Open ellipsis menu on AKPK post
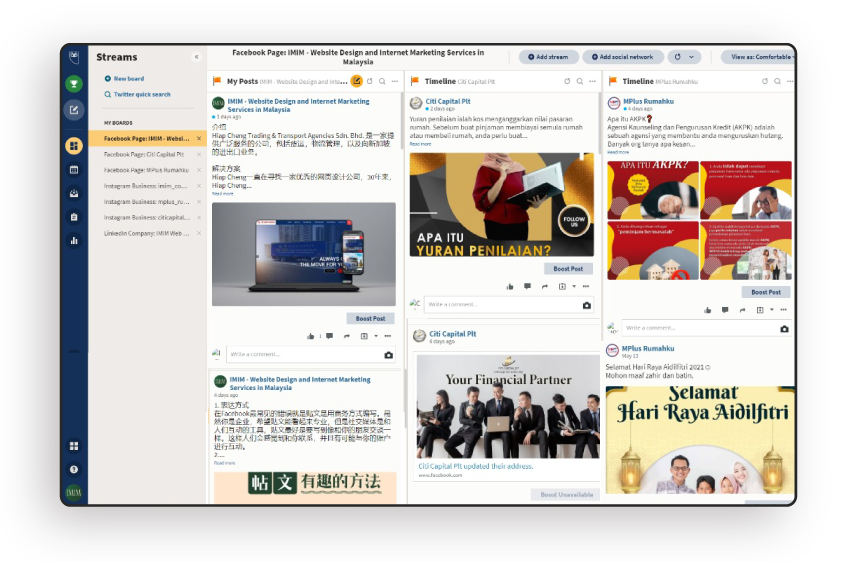 (x=784, y=310)
